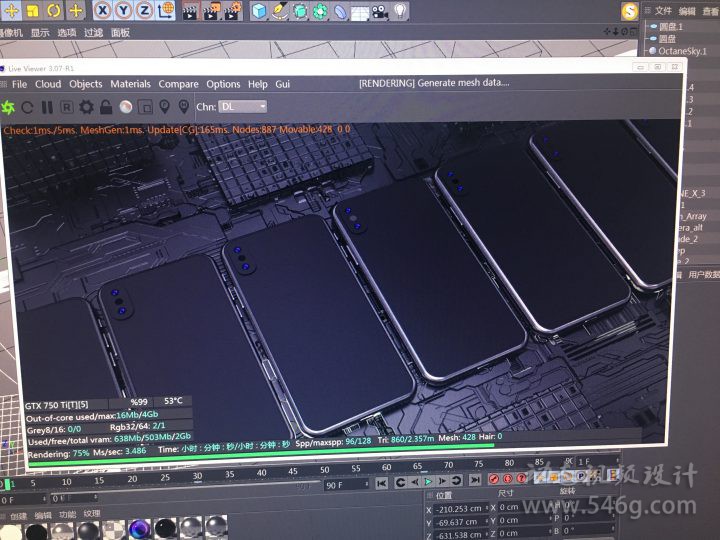The height and width of the screenshot is (540, 720).
Task: Jump to the end of the timeline
Action: 477,482
